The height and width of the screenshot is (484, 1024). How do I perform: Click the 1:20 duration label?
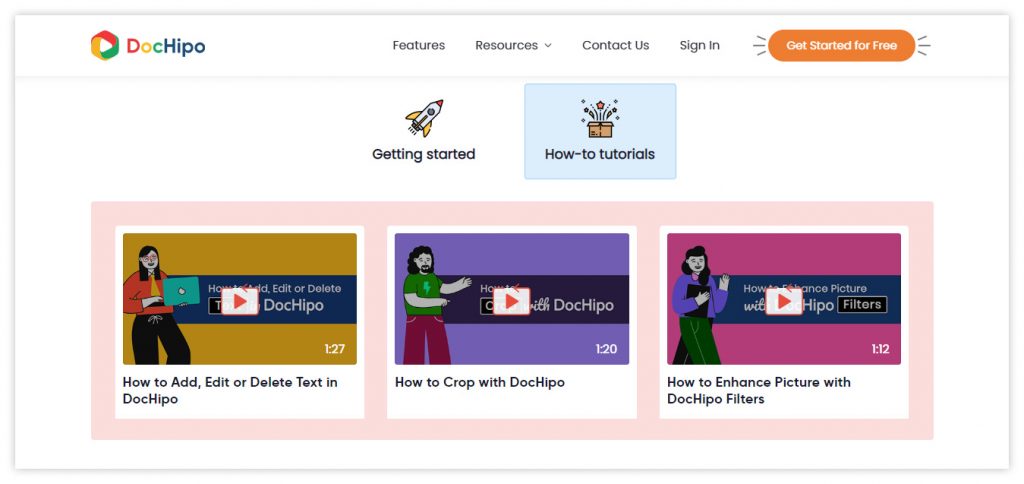point(606,349)
